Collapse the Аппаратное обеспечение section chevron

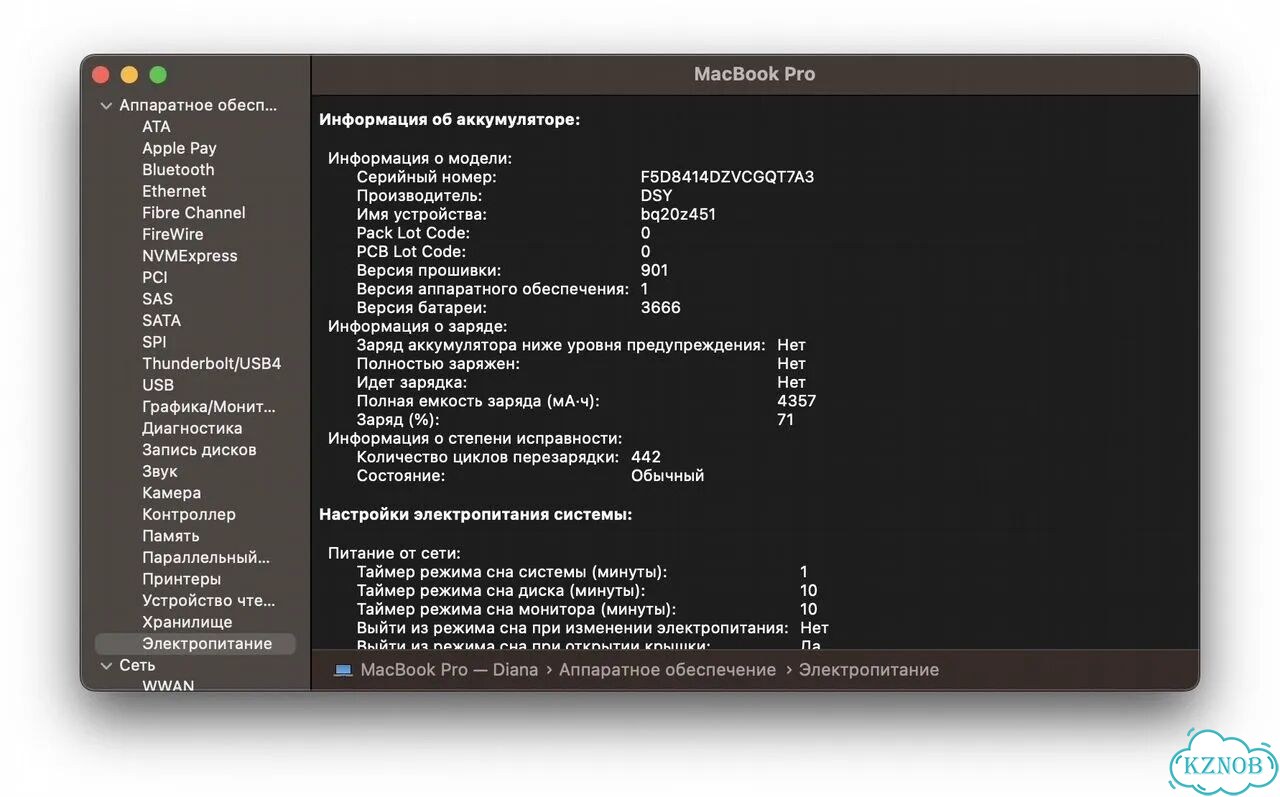[x=106, y=105]
